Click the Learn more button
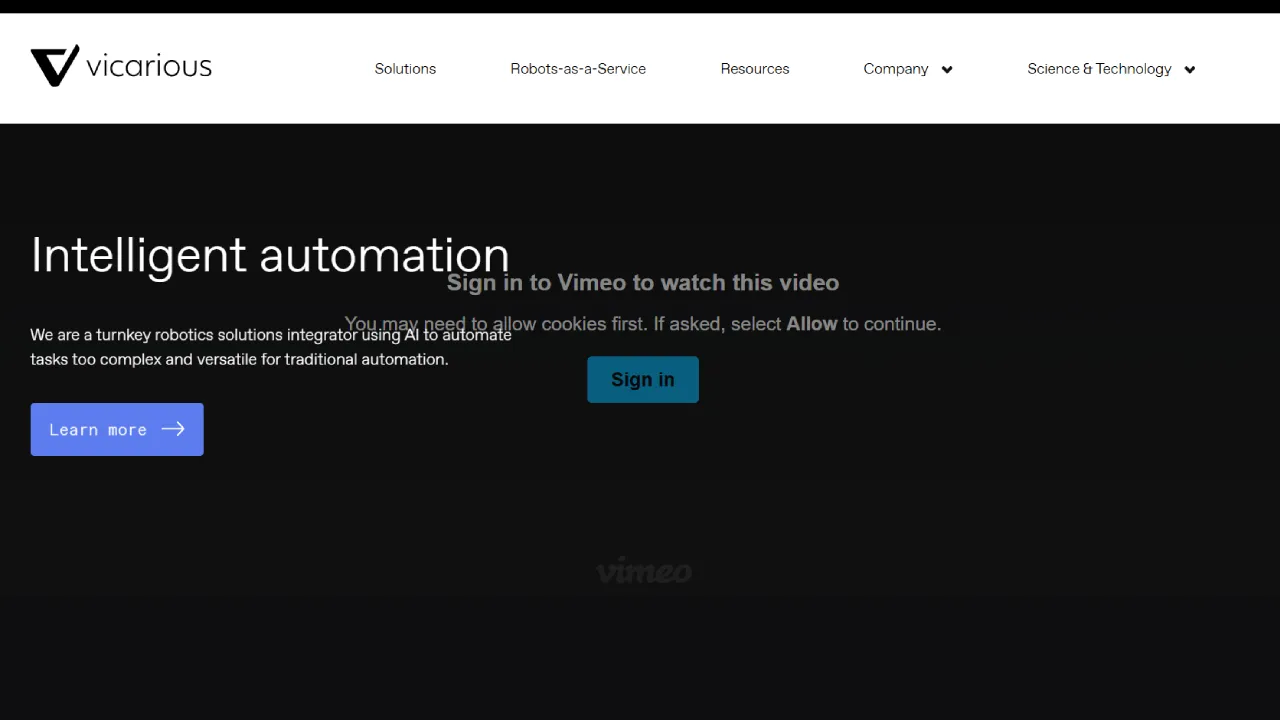Screen dimensions: 1280x720 pos(117,429)
